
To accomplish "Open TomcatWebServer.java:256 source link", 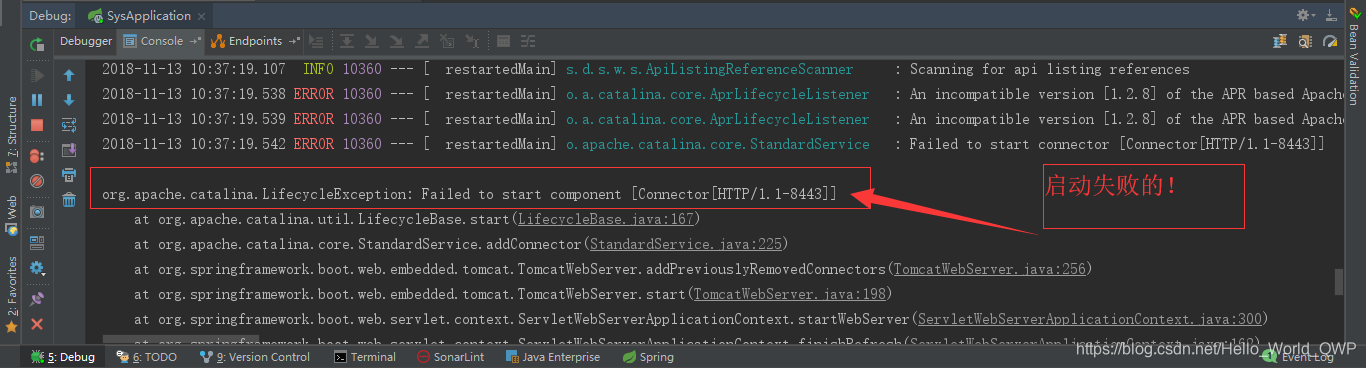I will 990,270.
